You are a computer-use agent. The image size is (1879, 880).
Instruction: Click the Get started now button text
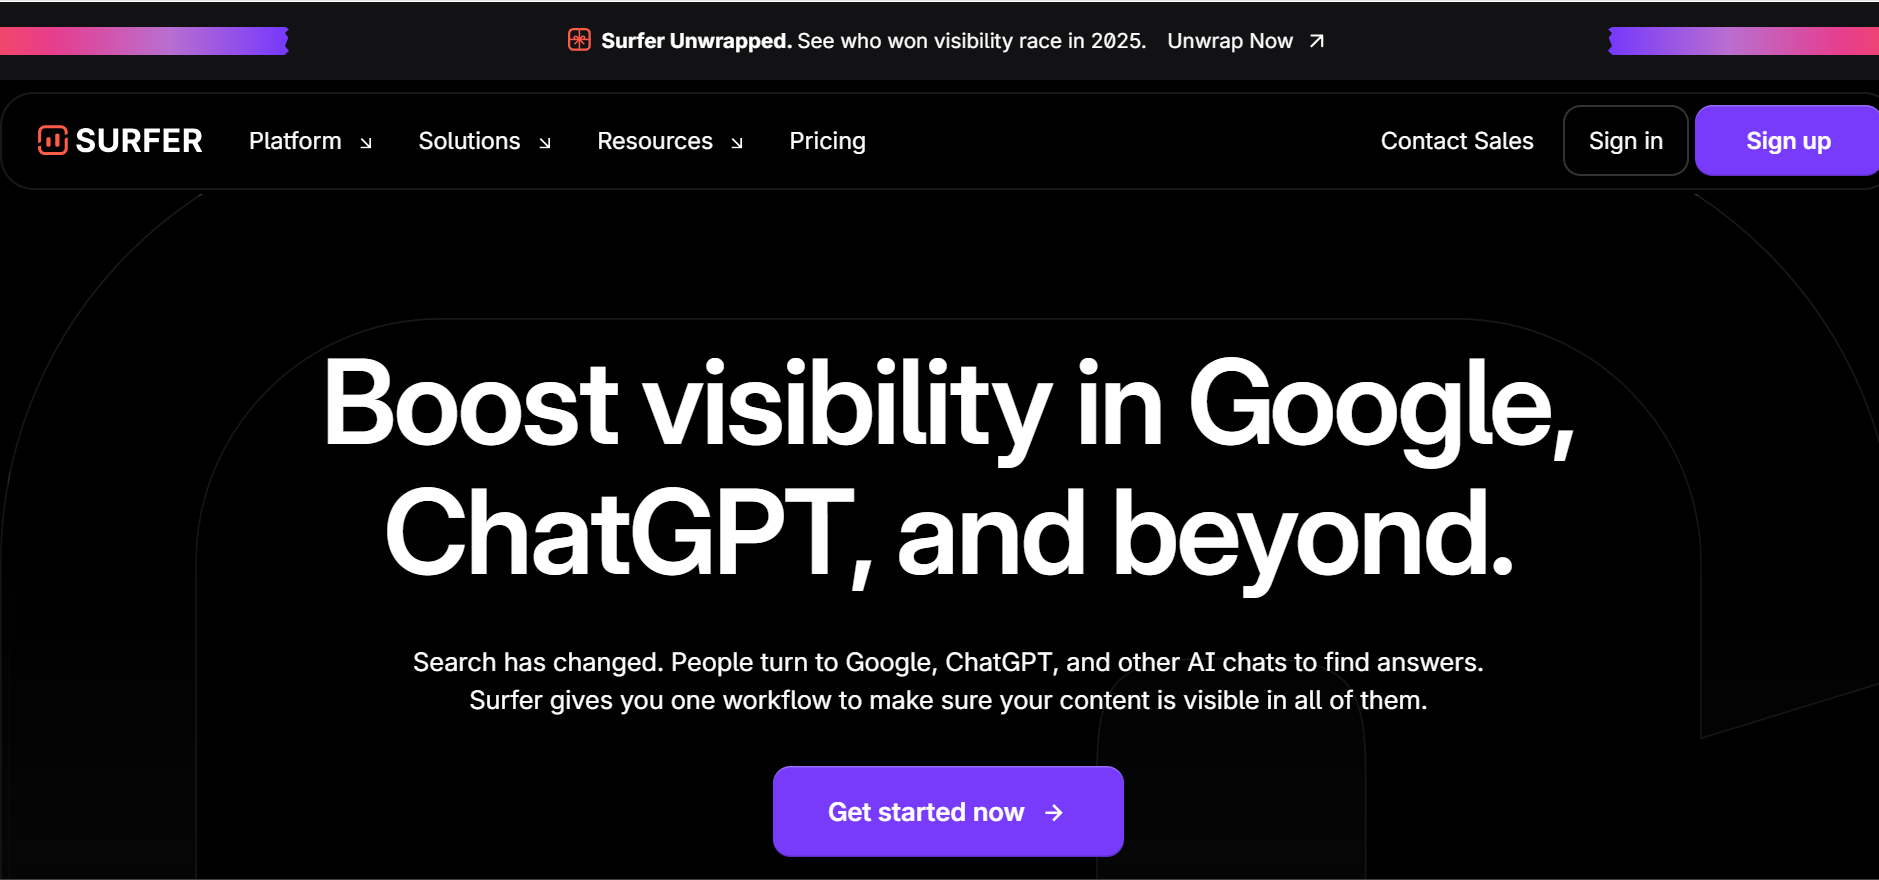click(x=925, y=812)
